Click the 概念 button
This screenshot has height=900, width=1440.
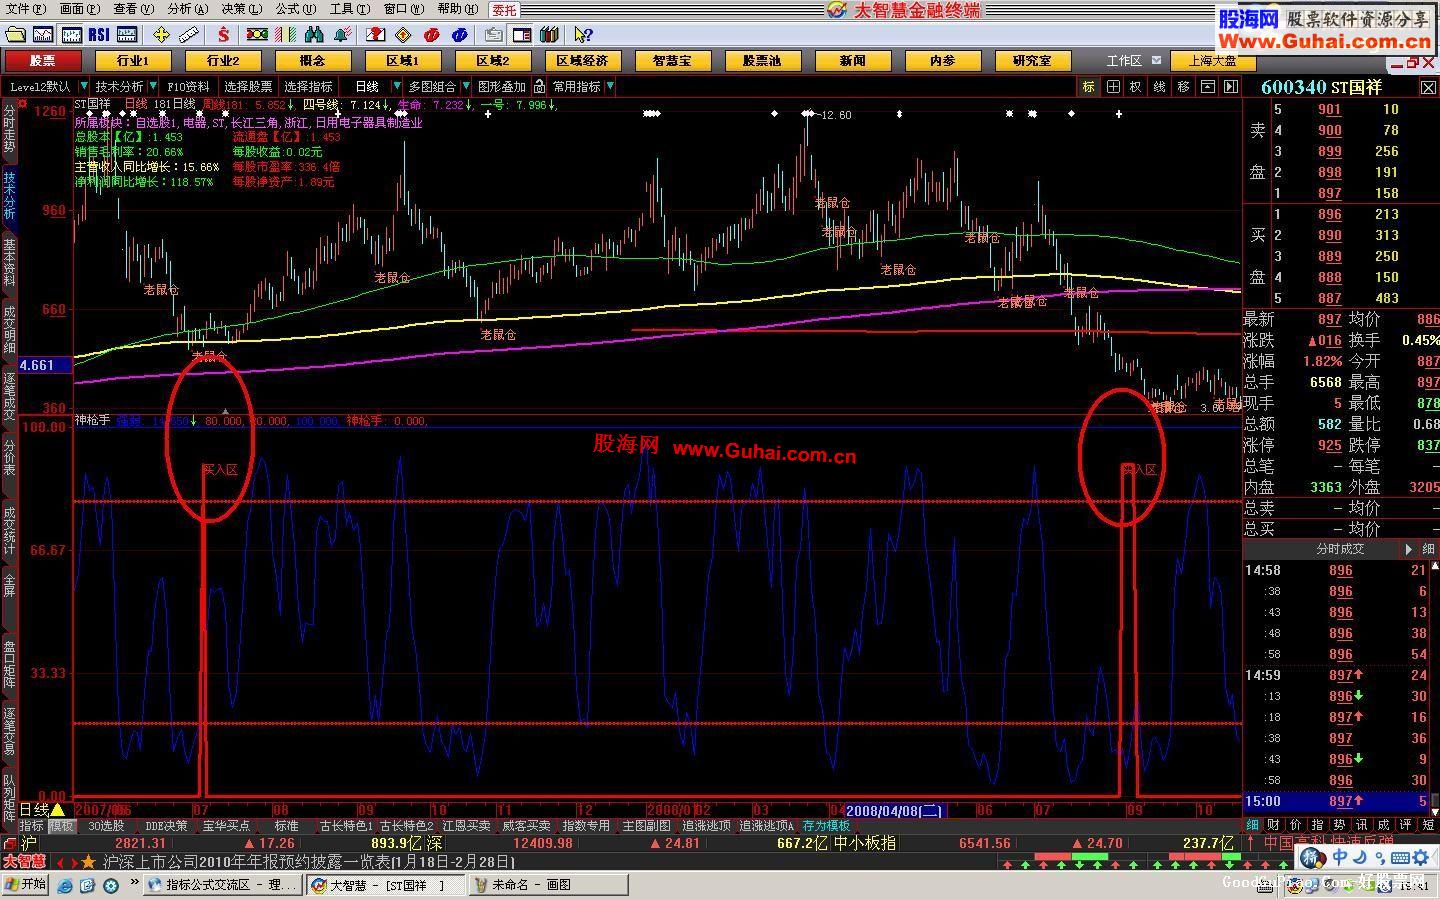[x=312, y=61]
